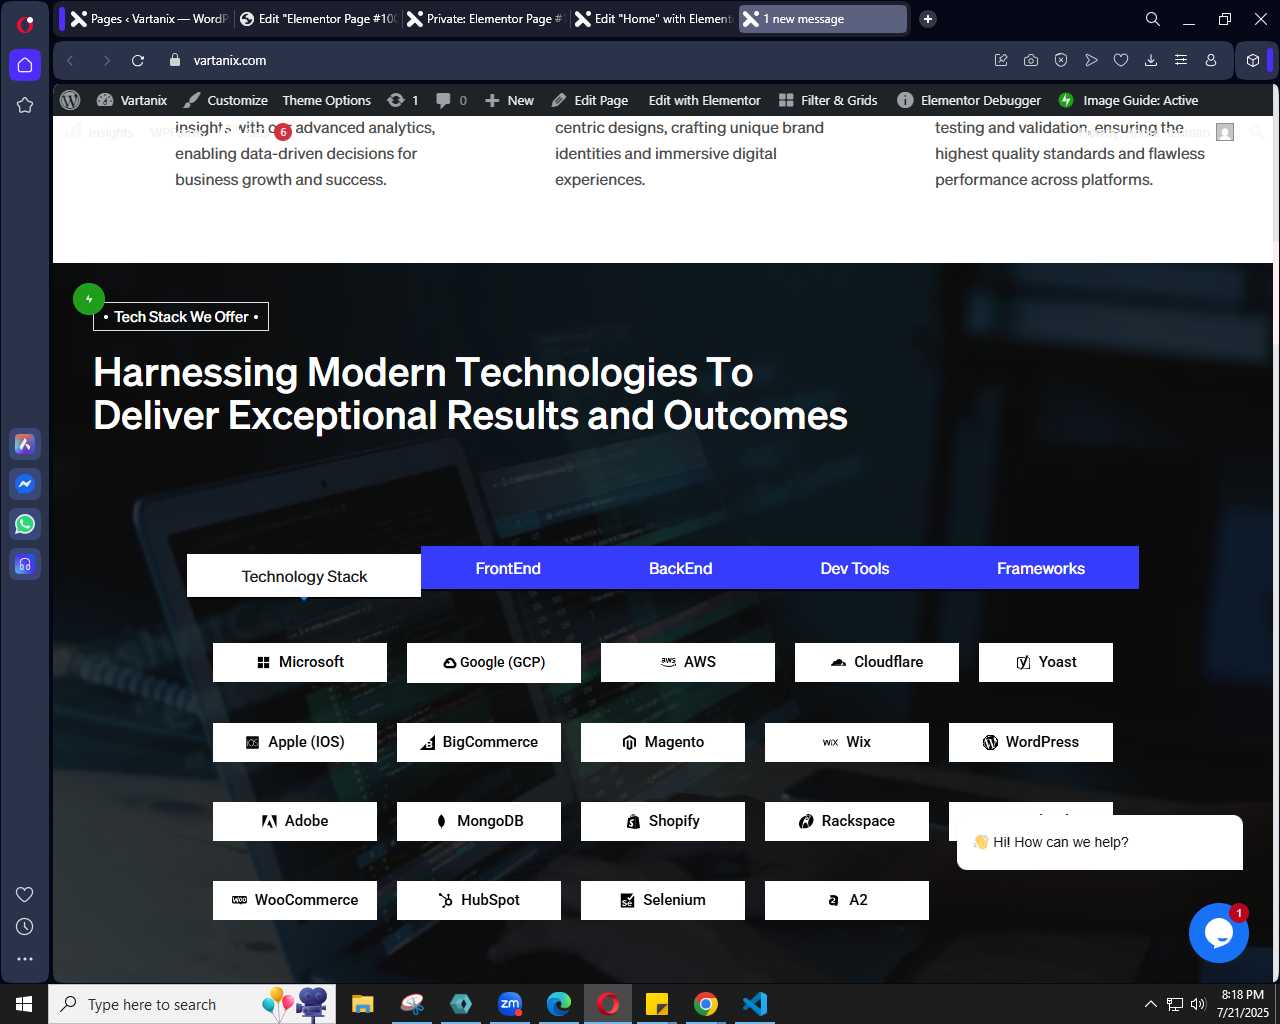
Task: Click the HubSpot button
Action: tap(479, 900)
